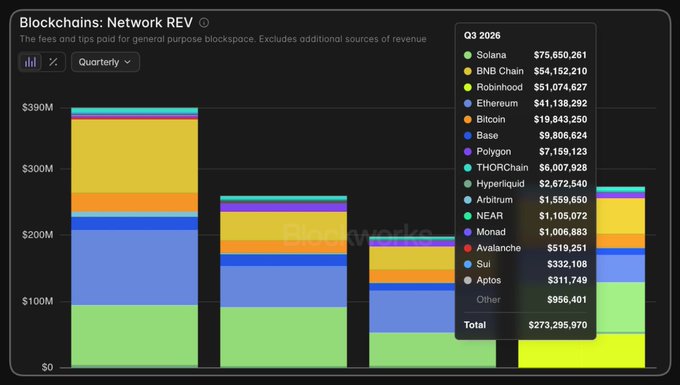
Task: Click the info icon beside Network REV
Action: 204,23
